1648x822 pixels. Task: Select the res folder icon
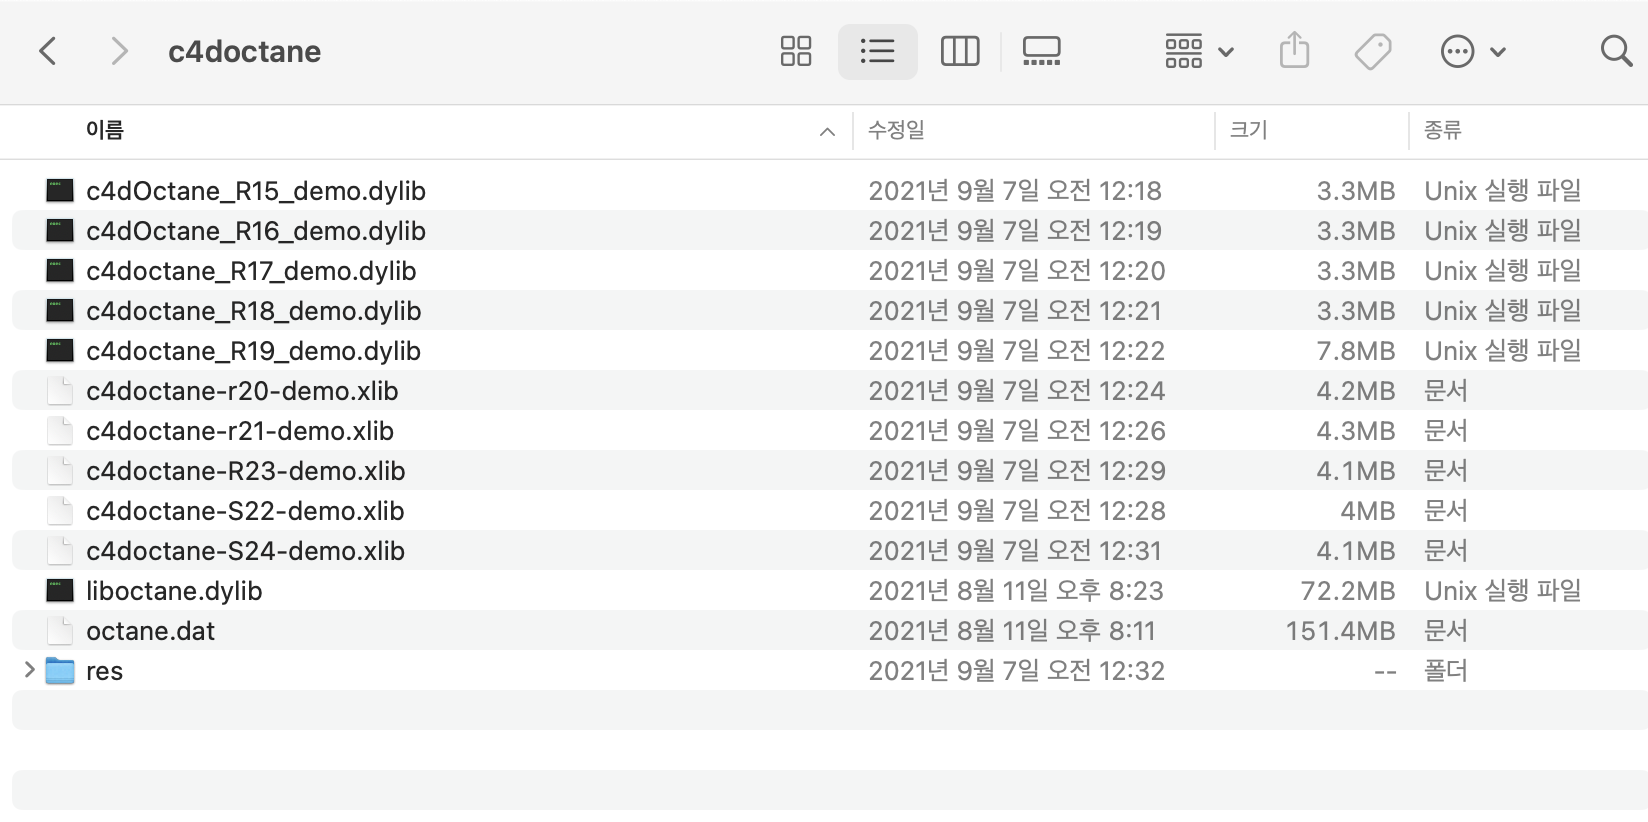click(60, 671)
